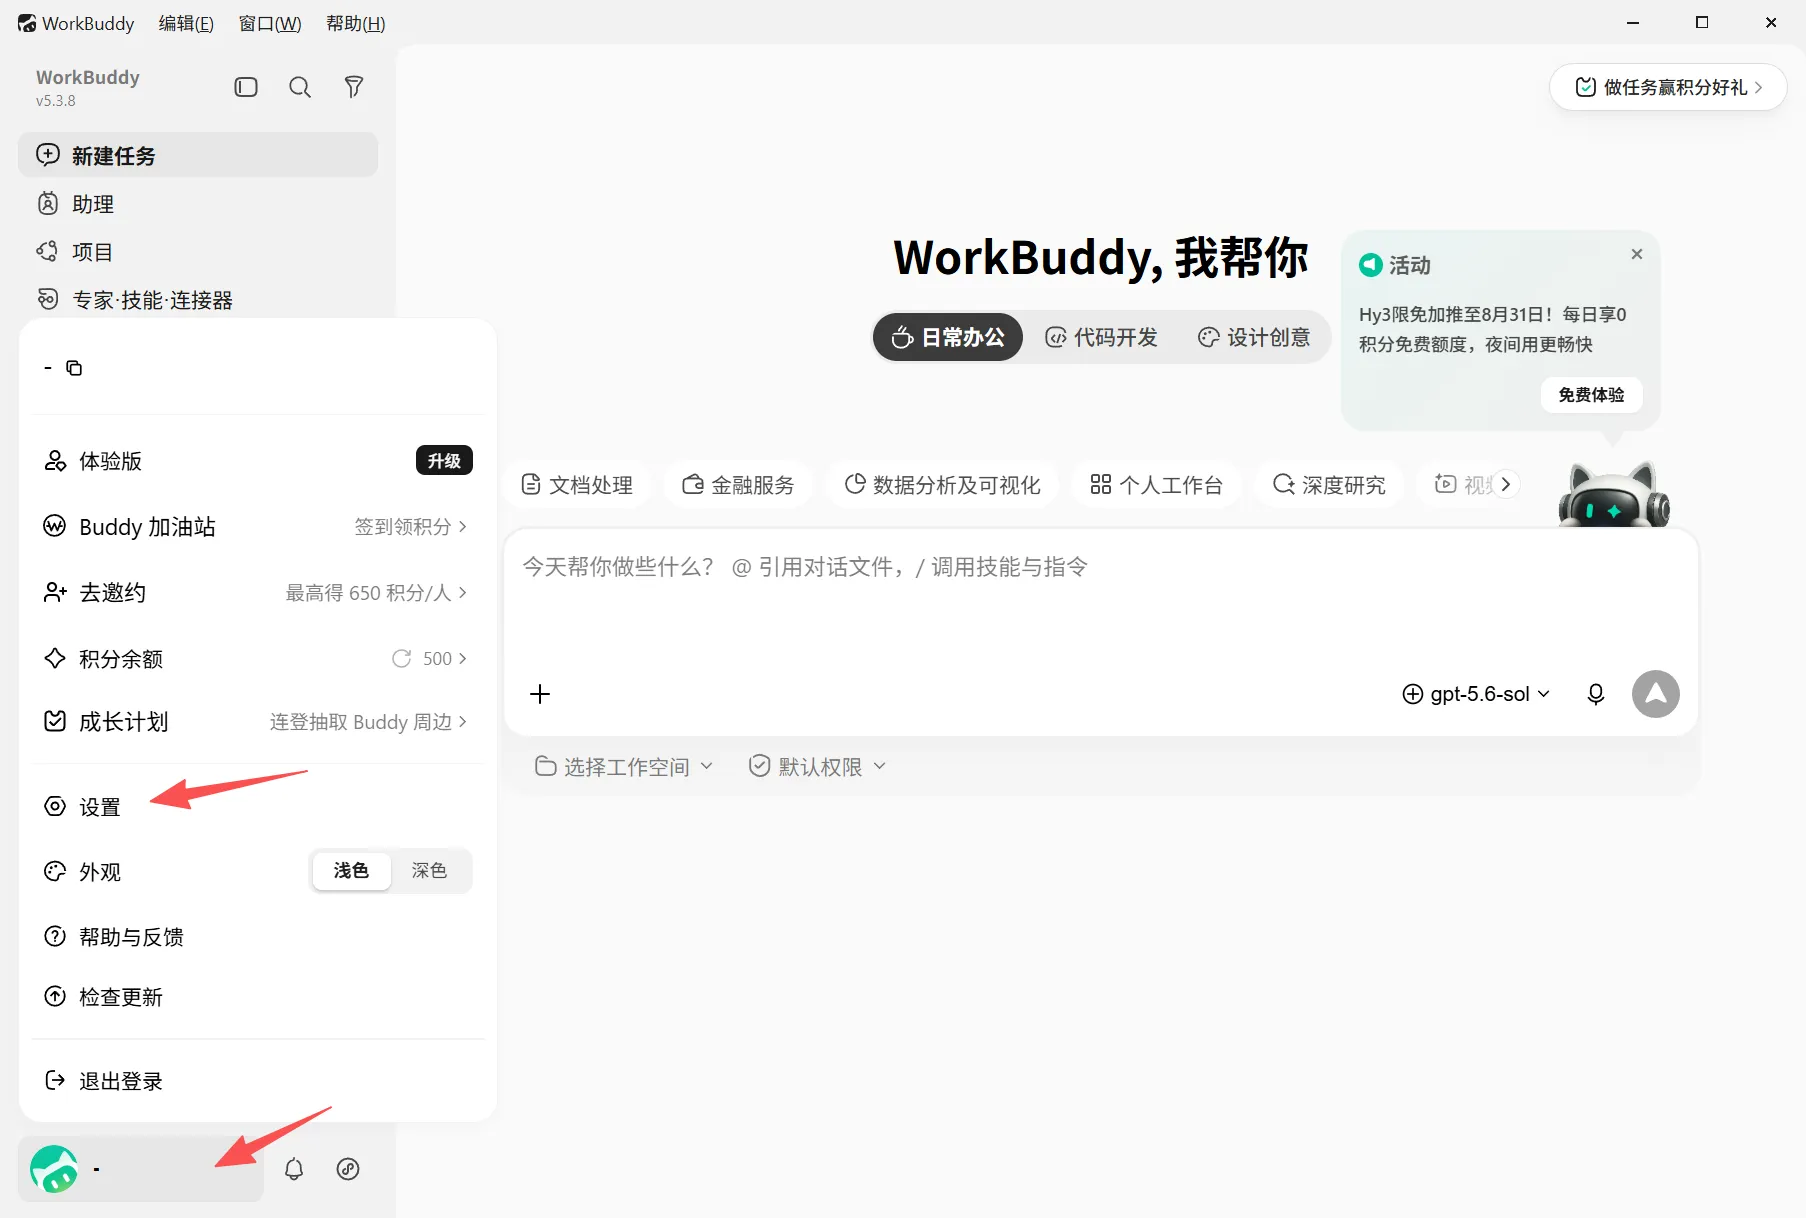The width and height of the screenshot is (1806, 1218).
Task: Switch appearance to 浅色 light mode
Action: [x=351, y=871]
